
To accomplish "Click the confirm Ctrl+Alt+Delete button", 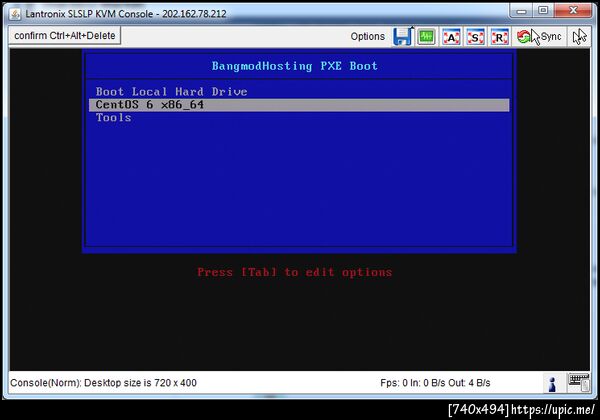I will [x=65, y=36].
